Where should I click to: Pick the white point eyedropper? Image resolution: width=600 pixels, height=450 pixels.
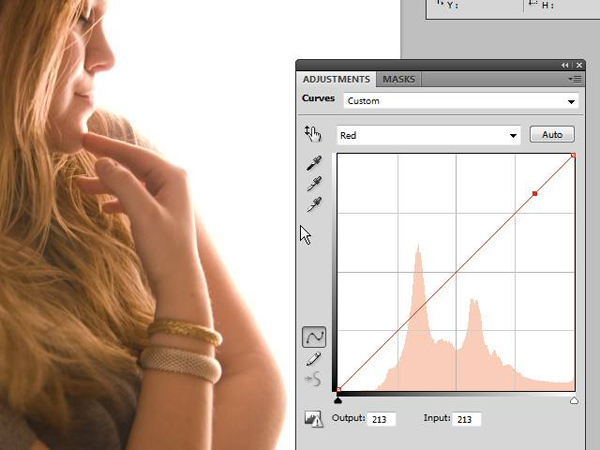pyautogui.click(x=313, y=204)
